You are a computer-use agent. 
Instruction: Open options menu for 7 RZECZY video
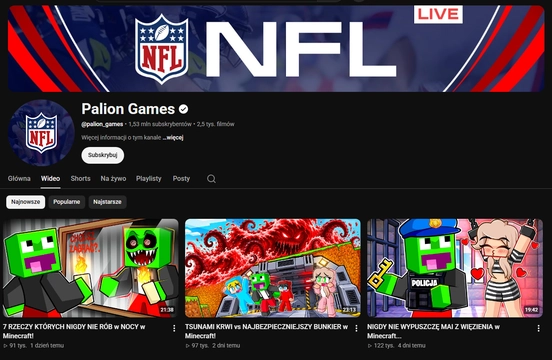[x=174, y=328]
